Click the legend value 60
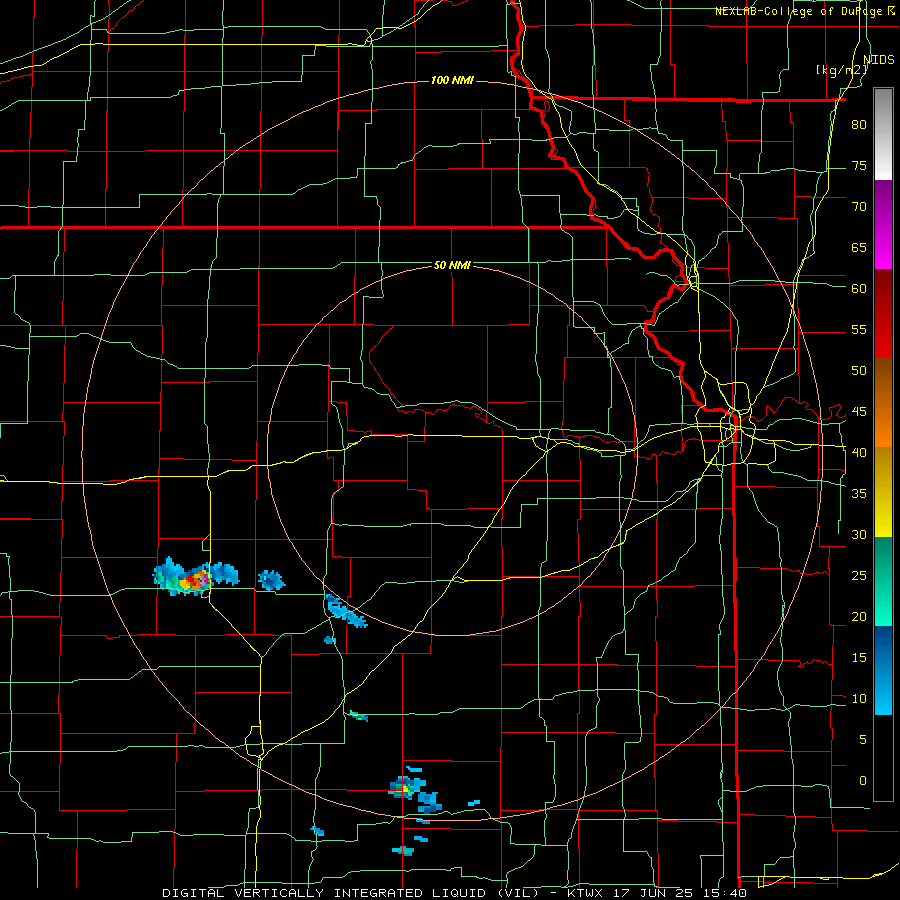This screenshot has height=900, width=900. pyautogui.click(x=859, y=289)
